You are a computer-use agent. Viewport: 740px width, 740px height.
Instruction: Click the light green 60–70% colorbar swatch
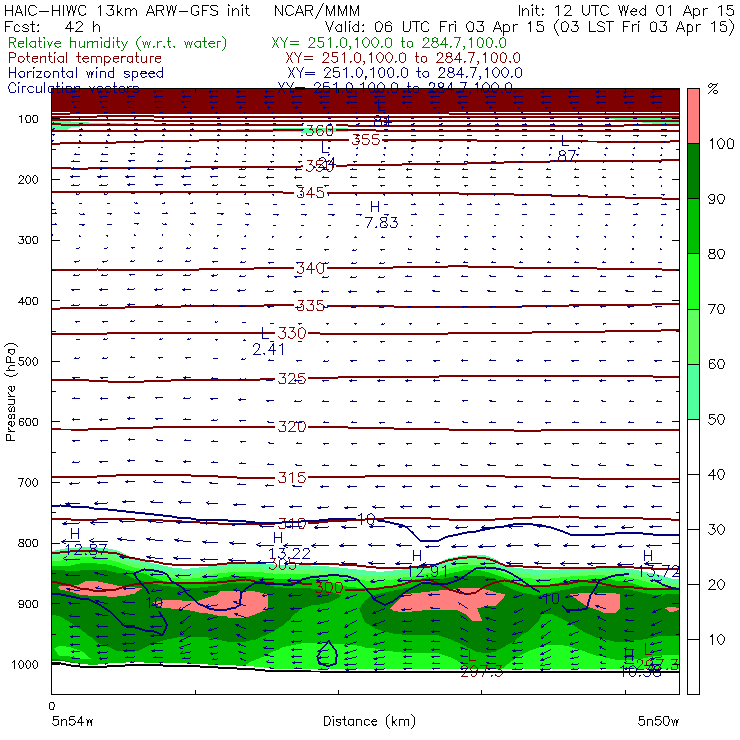(693, 336)
